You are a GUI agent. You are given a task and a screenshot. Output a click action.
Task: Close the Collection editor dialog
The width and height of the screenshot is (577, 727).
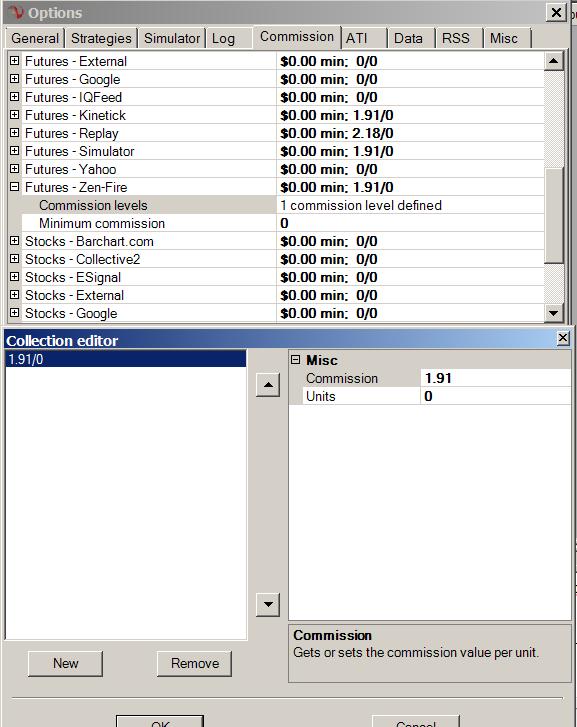pos(563,338)
